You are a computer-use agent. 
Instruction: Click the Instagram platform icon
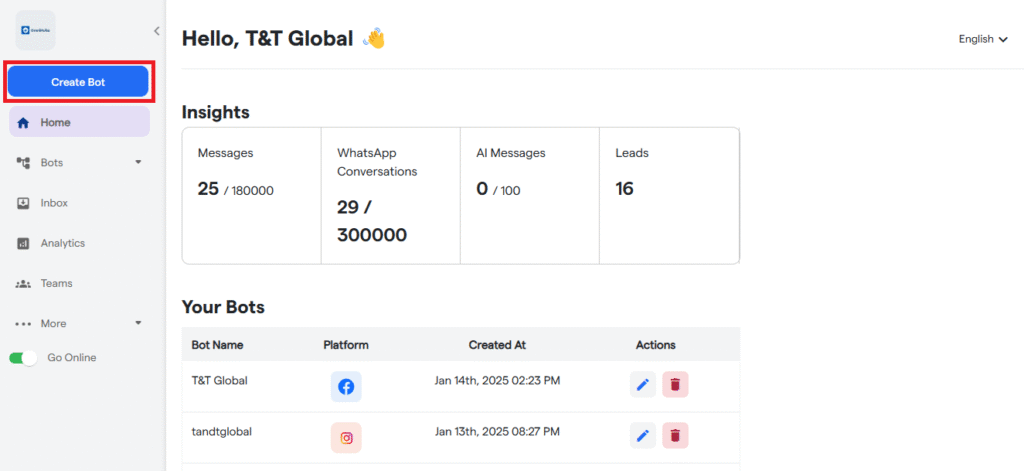tap(346, 437)
